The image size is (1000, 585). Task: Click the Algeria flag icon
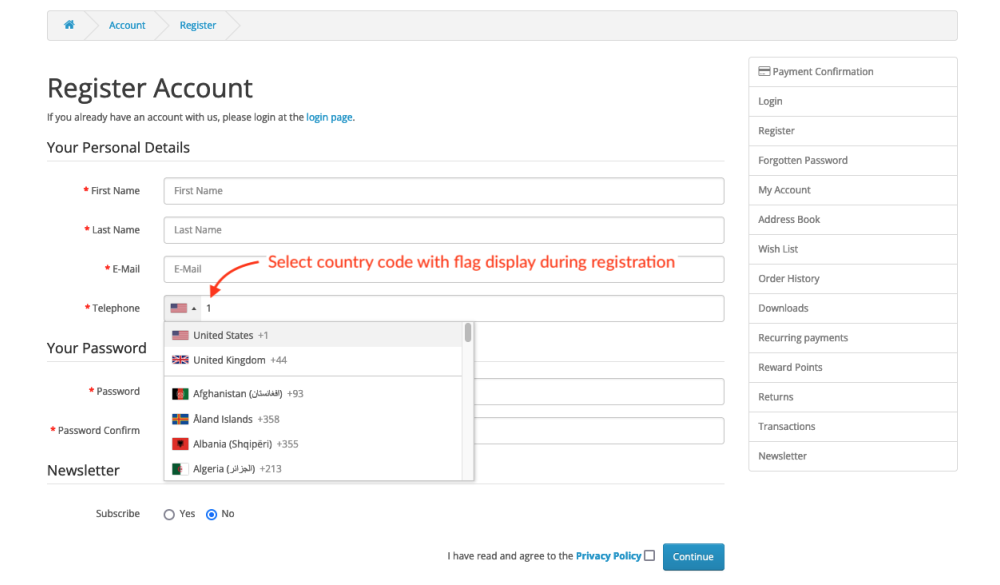(180, 469)
